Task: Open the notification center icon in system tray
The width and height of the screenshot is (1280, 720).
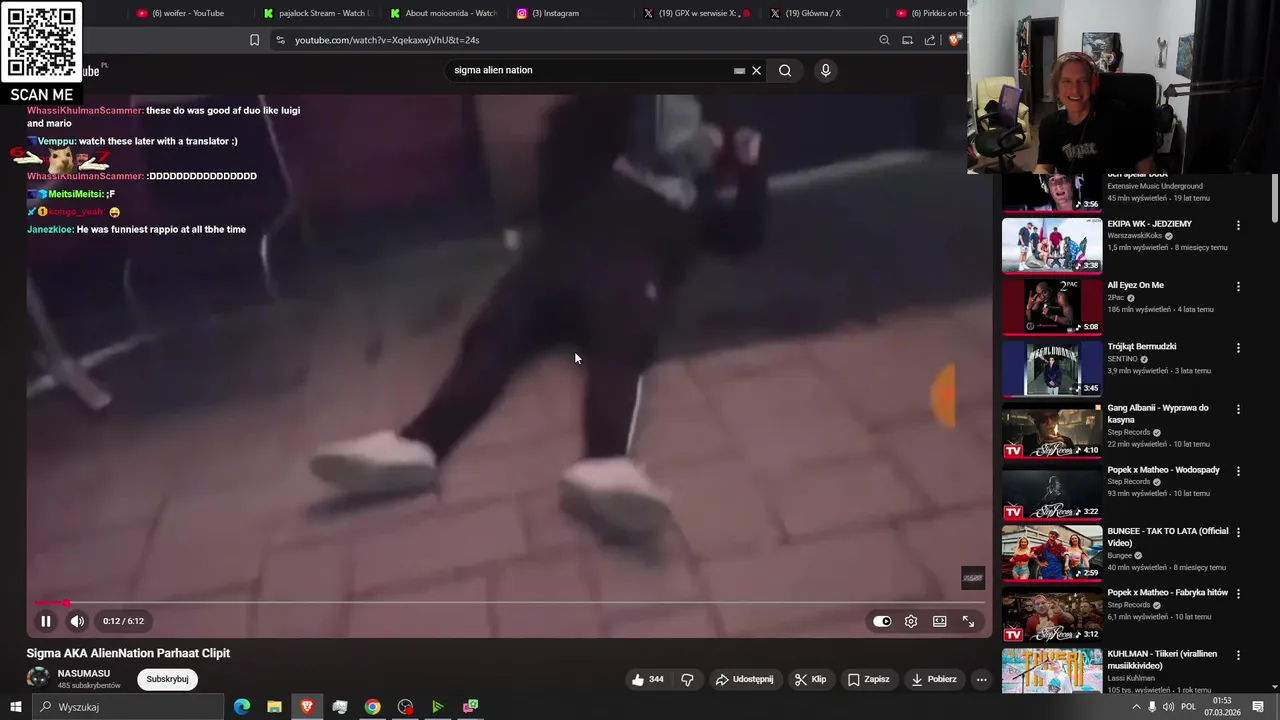Action: [x=1258, y=707]
